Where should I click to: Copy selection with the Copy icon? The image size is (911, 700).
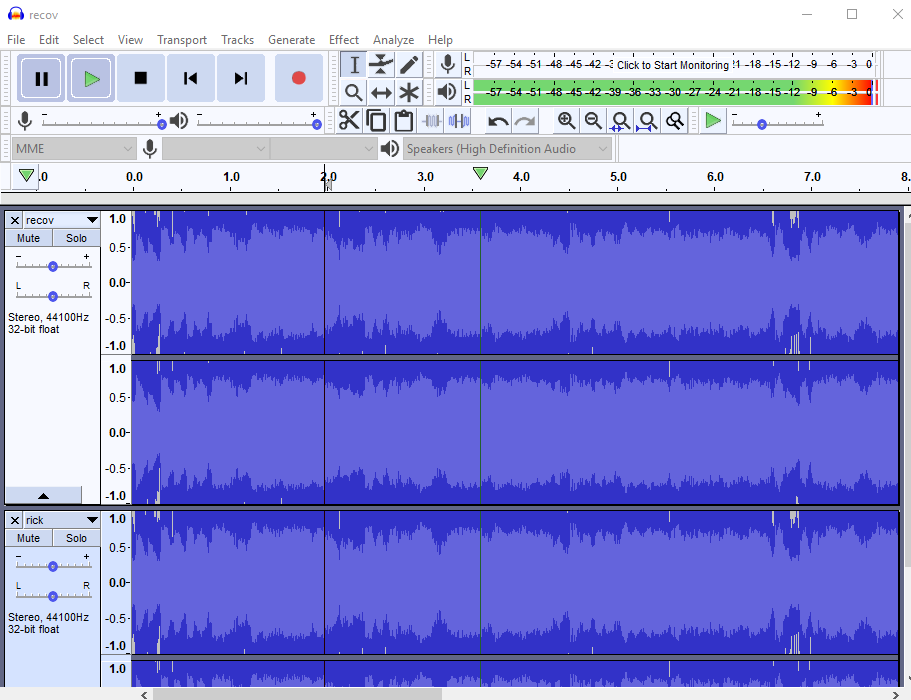point(376,121)
